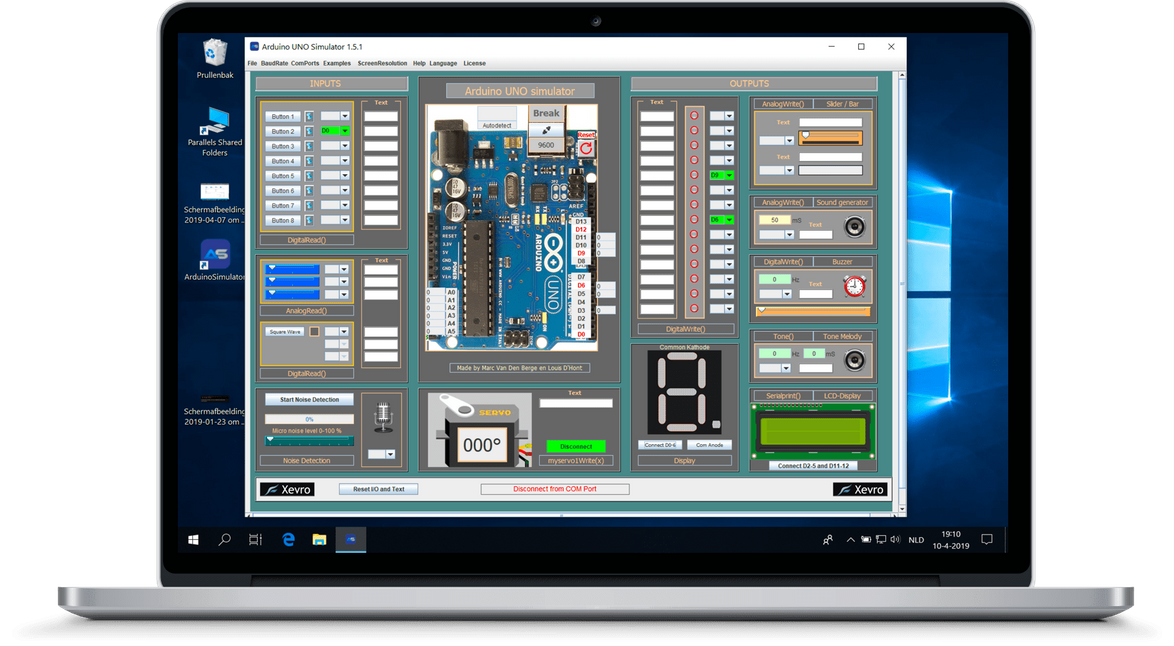Toggle the red LED beside the D9 output
The image size is (1174, 646).
coord(694,175)
